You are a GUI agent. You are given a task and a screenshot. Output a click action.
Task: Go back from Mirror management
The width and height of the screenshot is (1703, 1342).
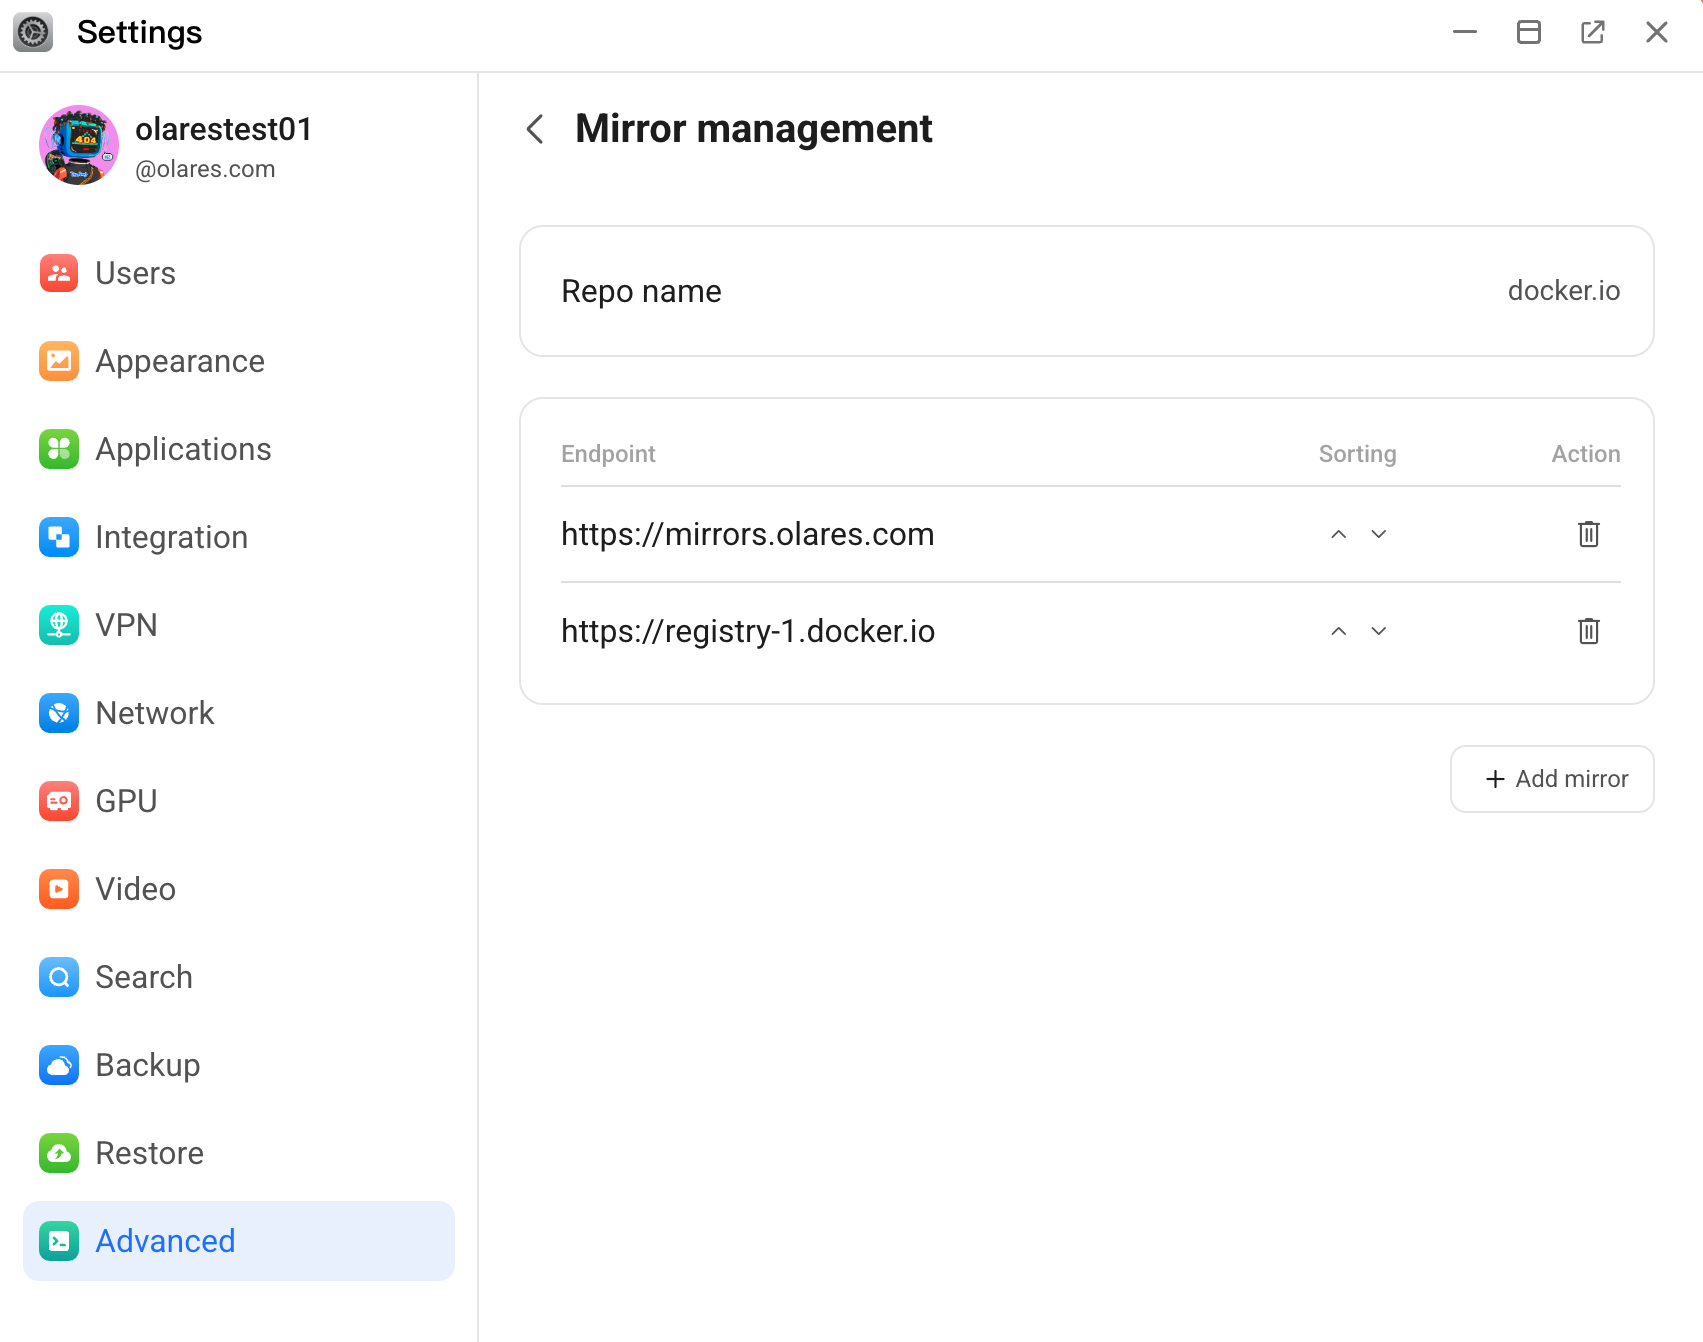pos(534,129)
